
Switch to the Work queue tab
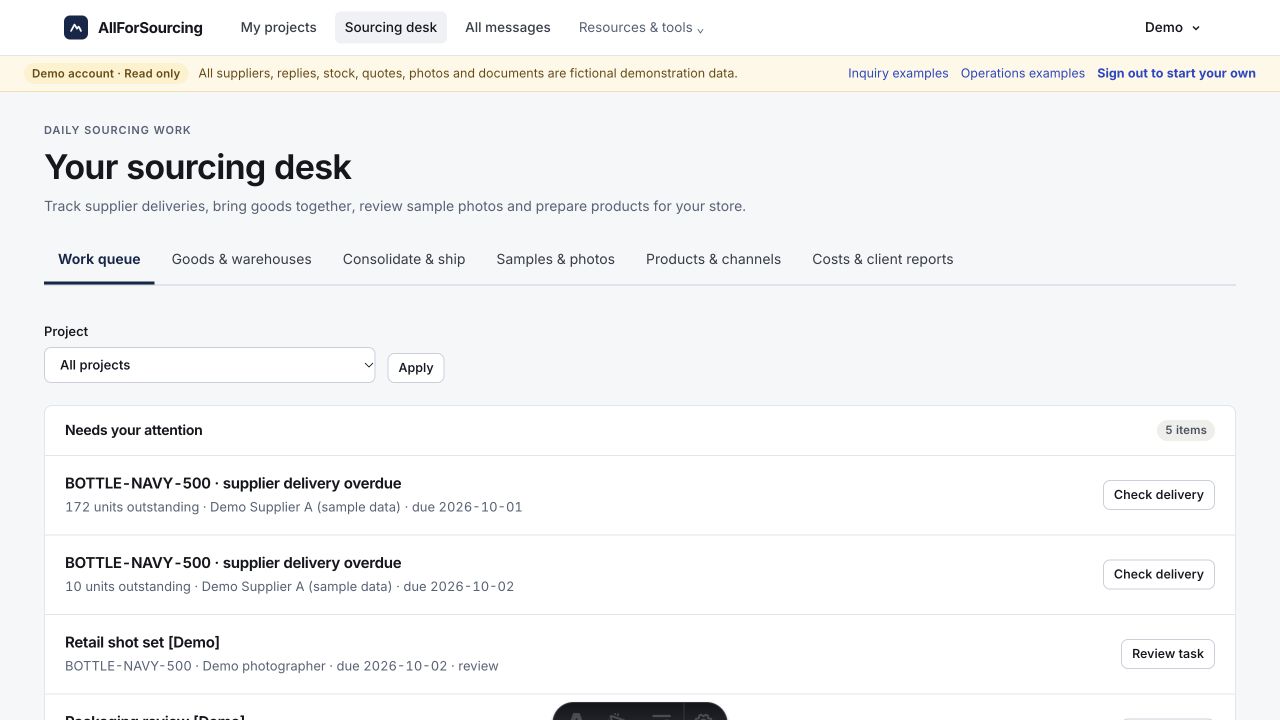click(x=99, y=259)
